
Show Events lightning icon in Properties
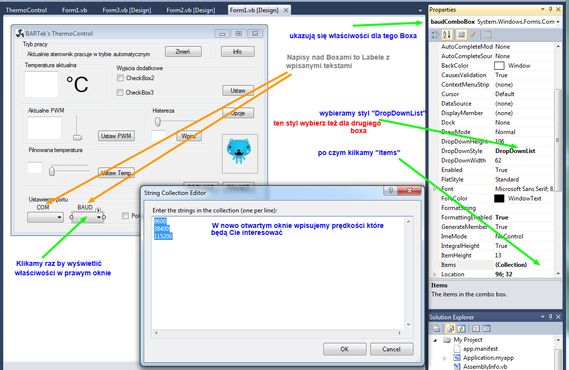coord(472,35)
